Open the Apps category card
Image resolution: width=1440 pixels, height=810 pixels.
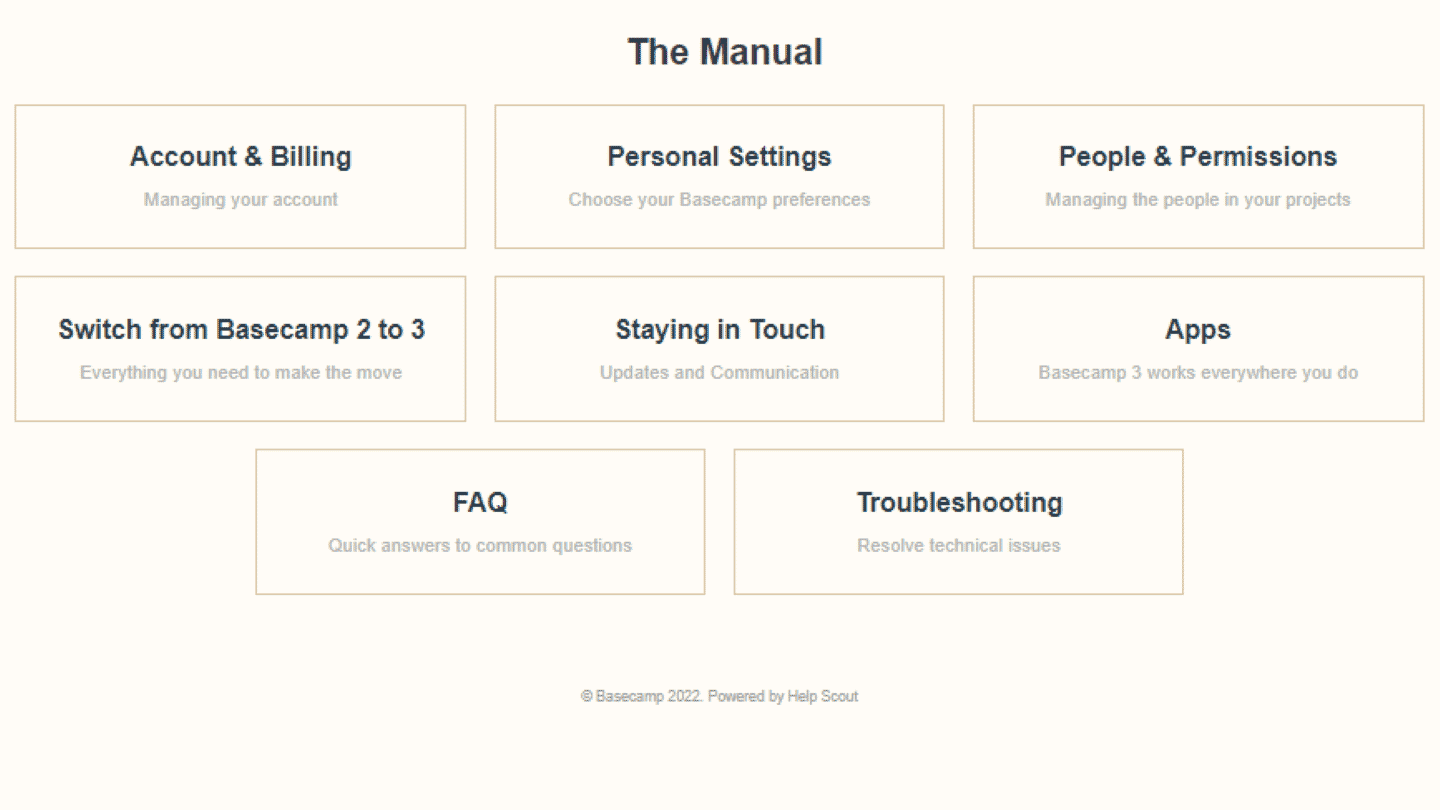(x=1198, y=349)
